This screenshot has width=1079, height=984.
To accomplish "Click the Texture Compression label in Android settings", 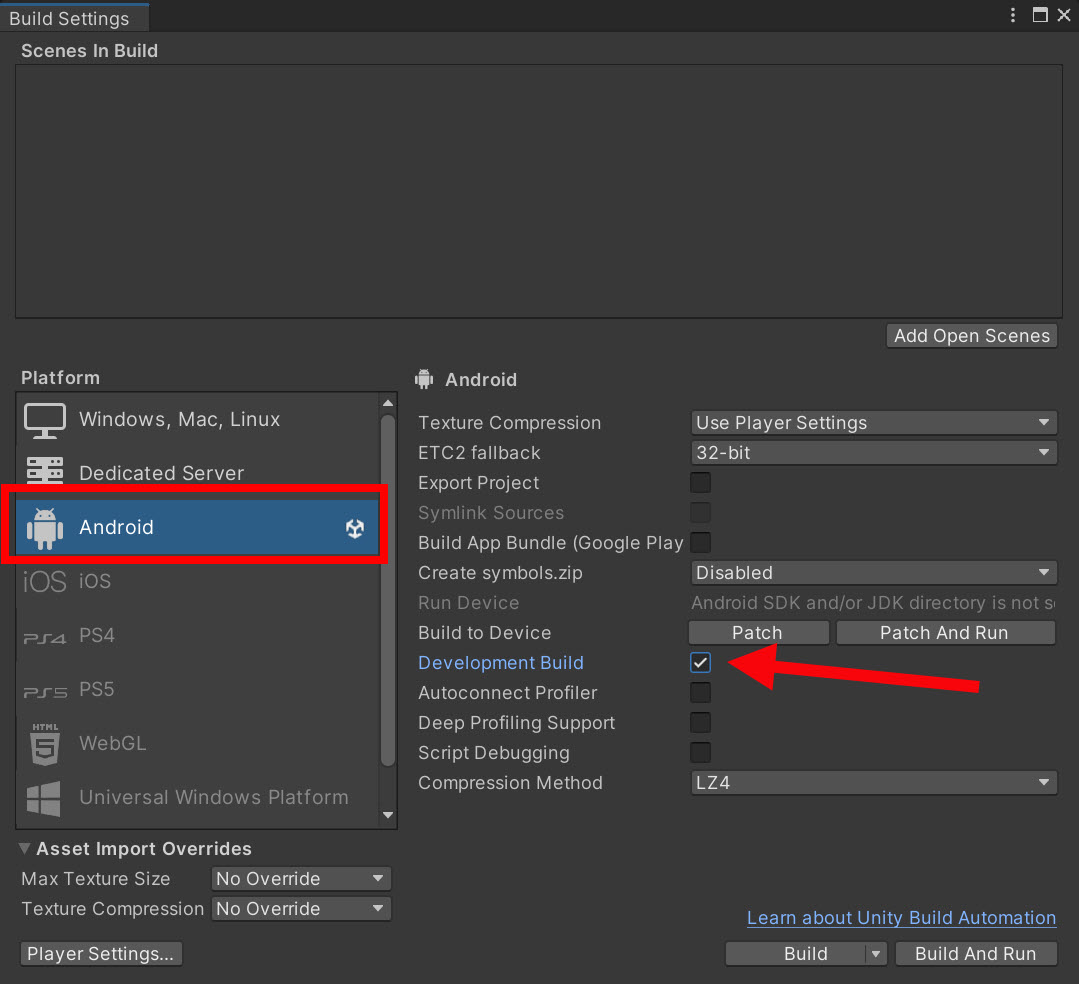I will click(x=510, y=423).
